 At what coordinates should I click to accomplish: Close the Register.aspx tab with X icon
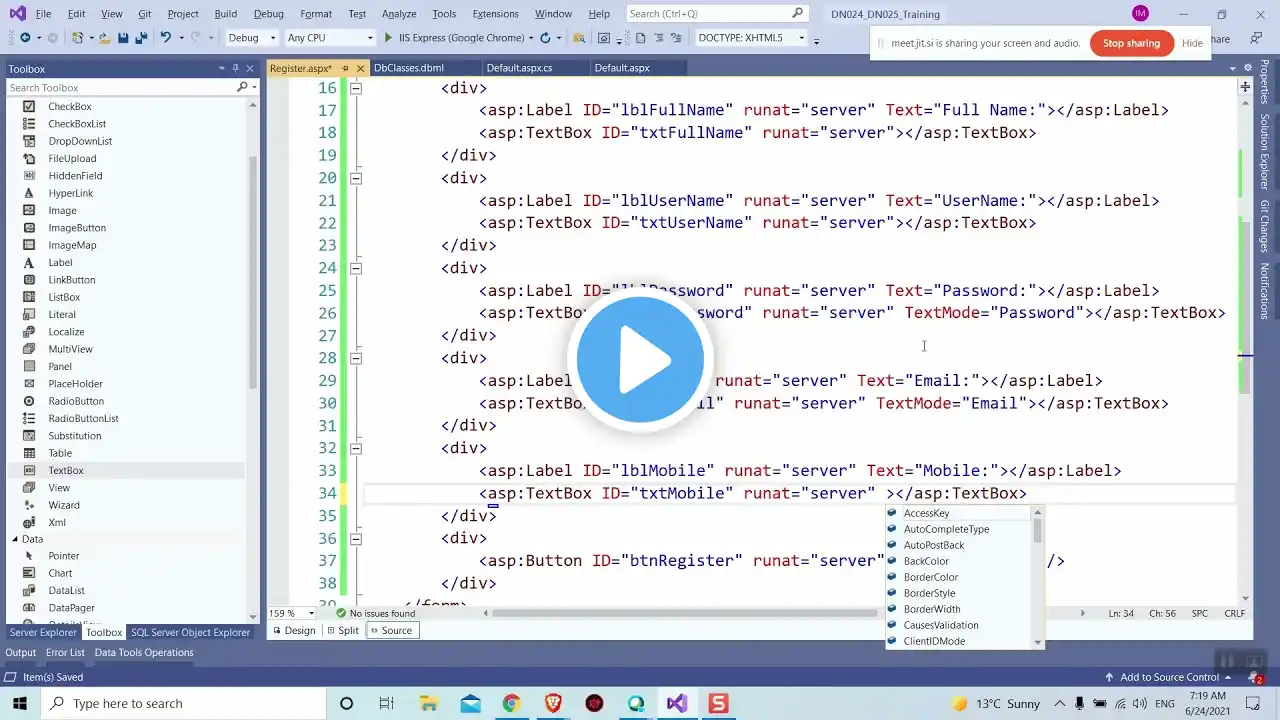[359, 68]
